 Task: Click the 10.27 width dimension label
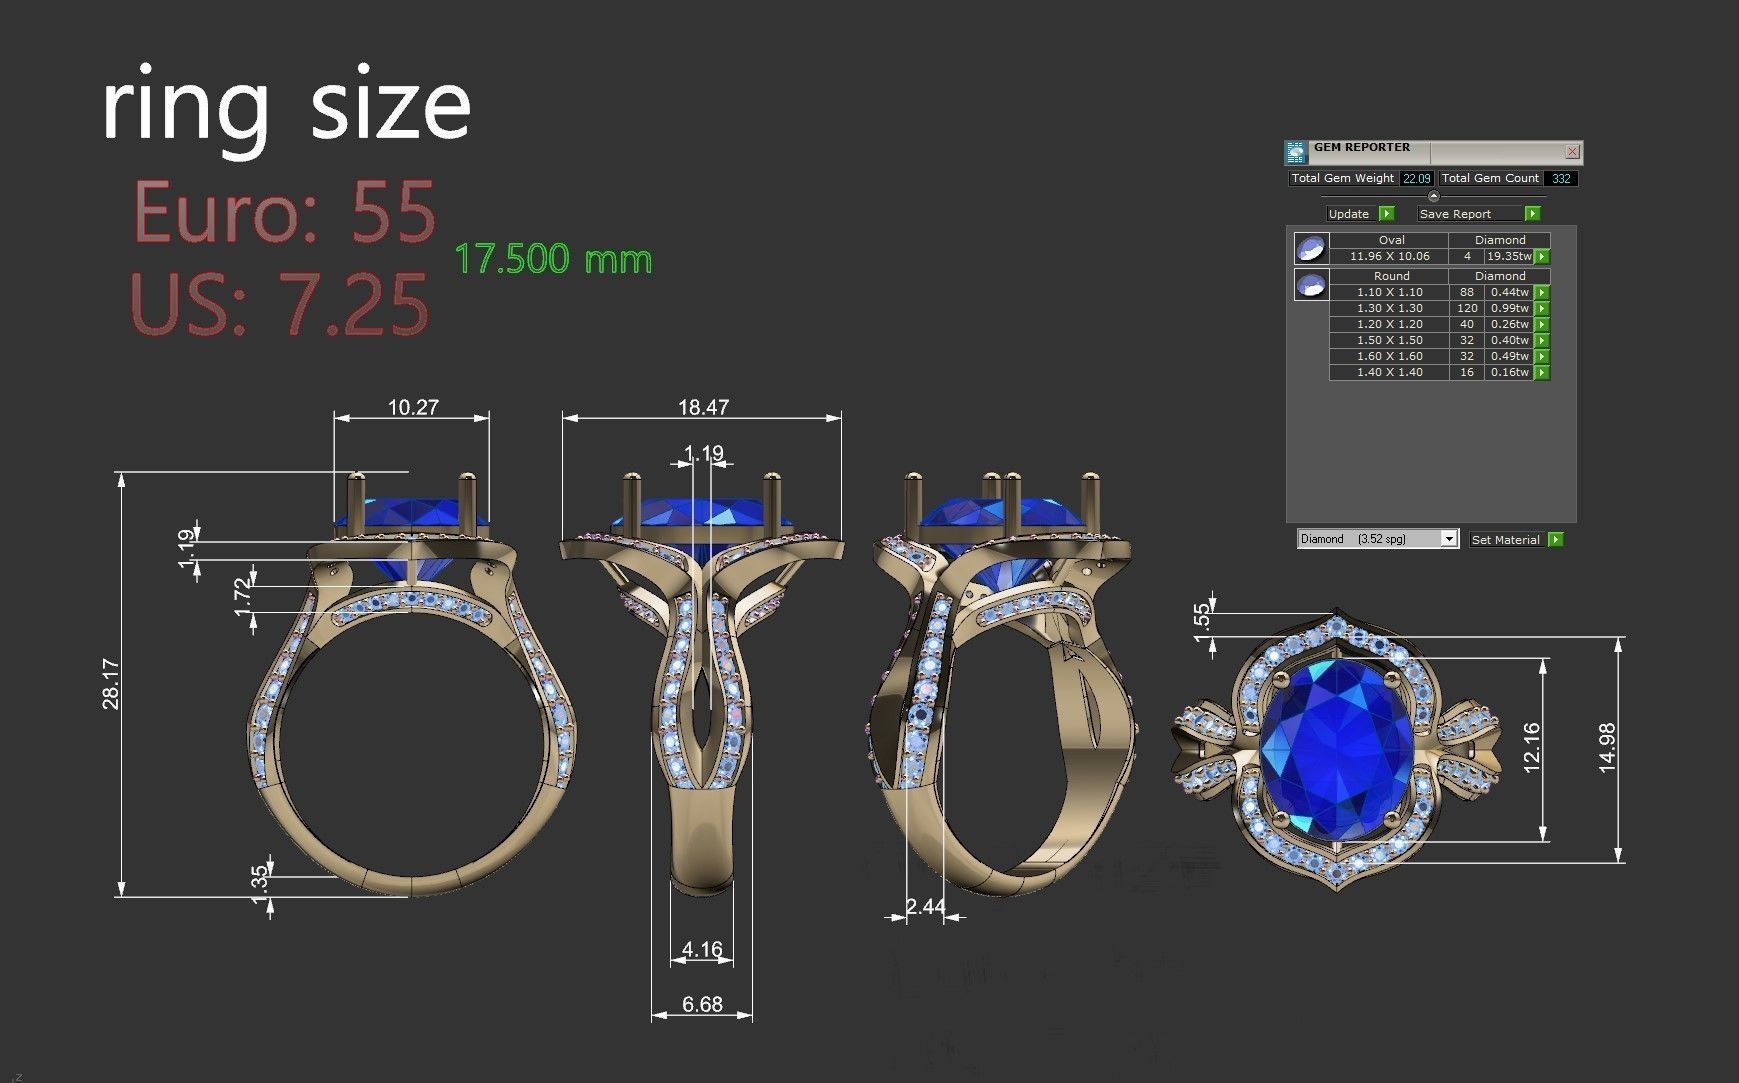tap(413, 407)
